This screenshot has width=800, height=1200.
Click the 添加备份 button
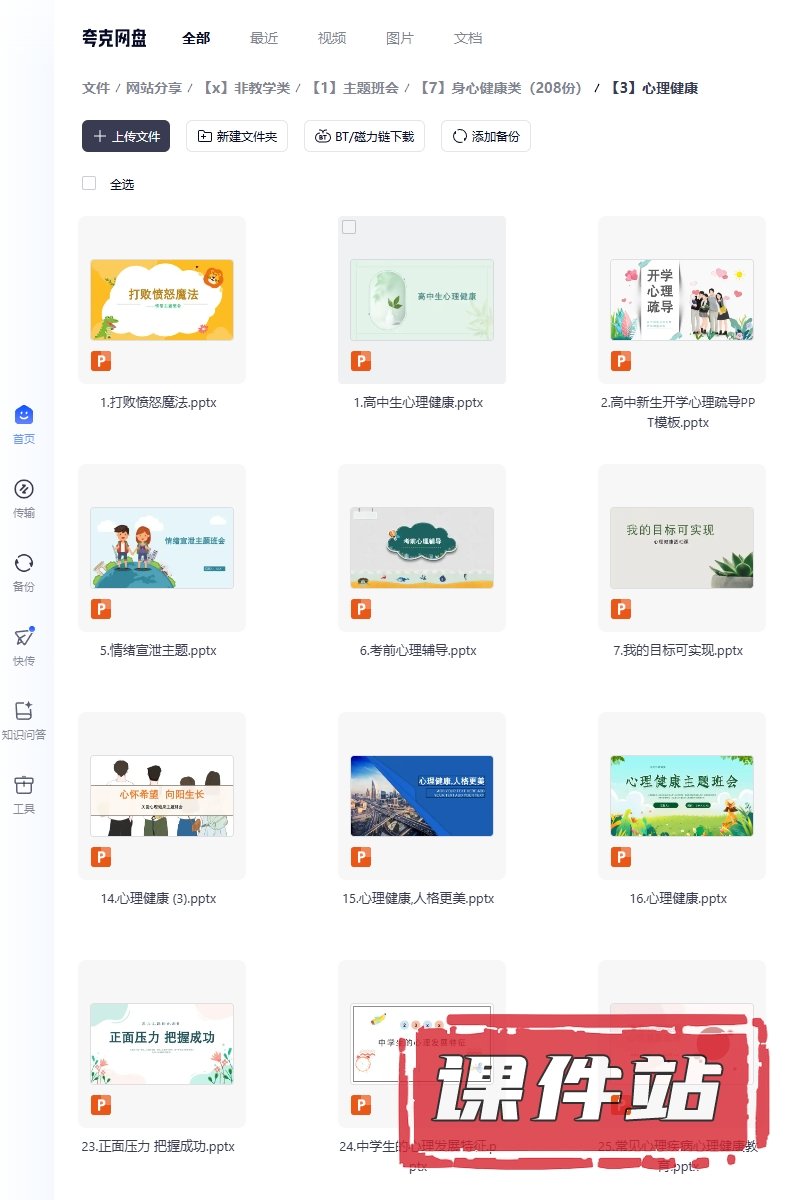[x=486, y=136]
